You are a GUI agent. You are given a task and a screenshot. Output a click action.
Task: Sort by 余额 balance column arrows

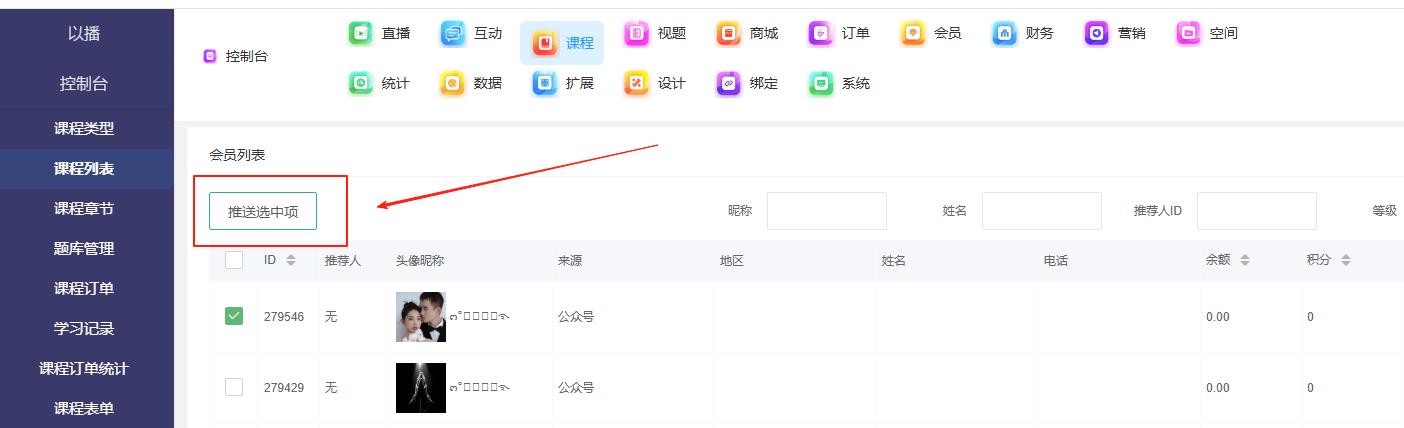point(1245,260)
